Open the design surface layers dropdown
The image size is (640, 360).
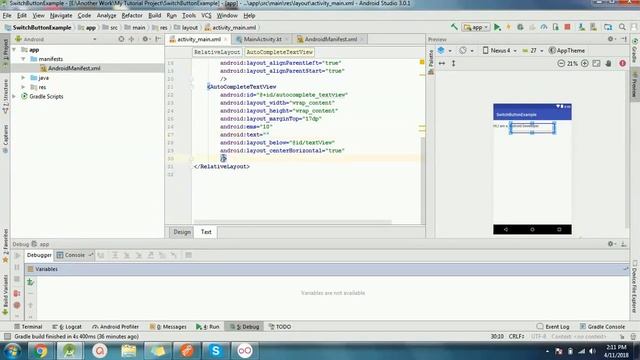click(444, 51)
